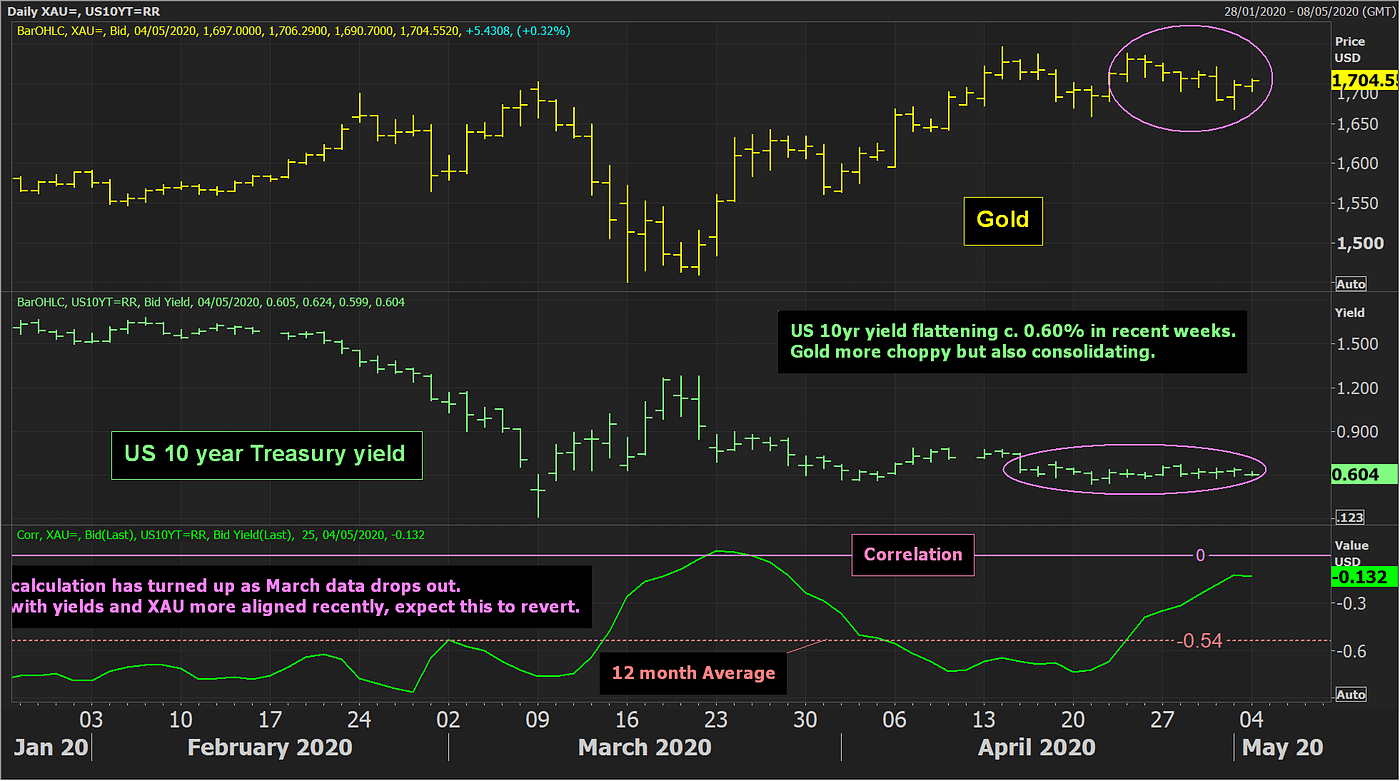Click the pink 'Correlation' label box
Viewport: 1400px width, 781px height.
click(913, 554)
